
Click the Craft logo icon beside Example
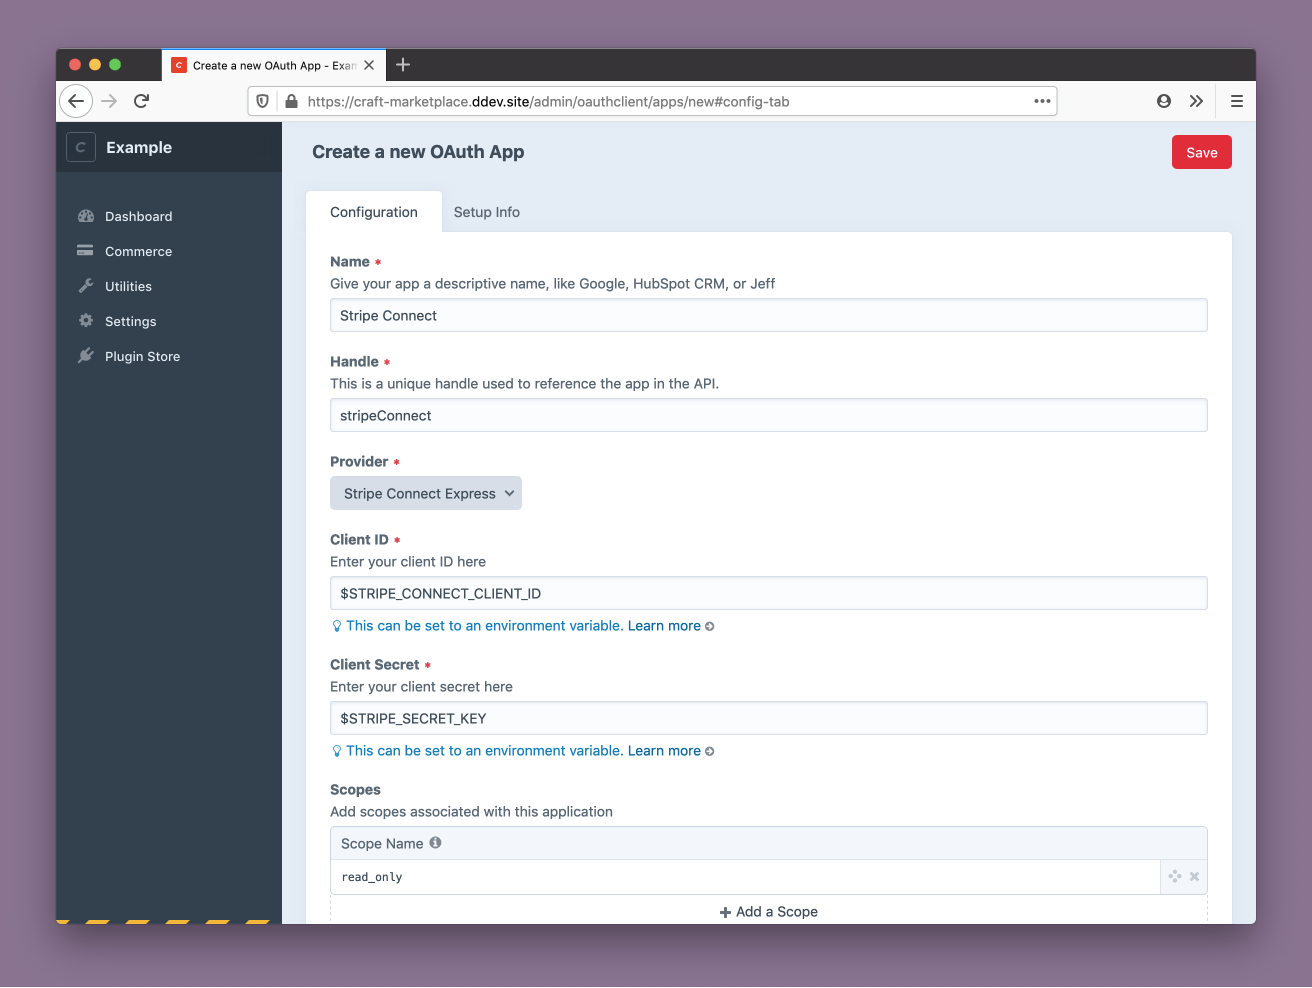pos(81,147)
